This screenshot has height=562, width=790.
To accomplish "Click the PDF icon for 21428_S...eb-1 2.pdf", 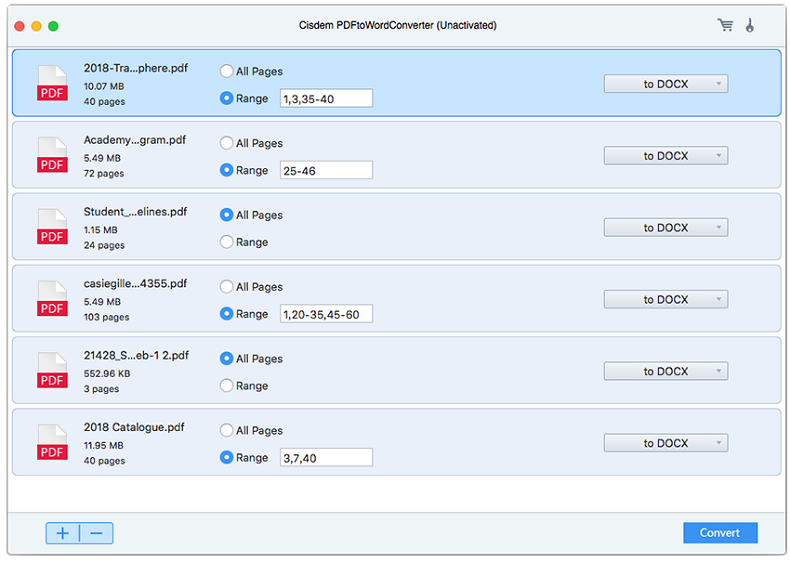I will point(52,370).
